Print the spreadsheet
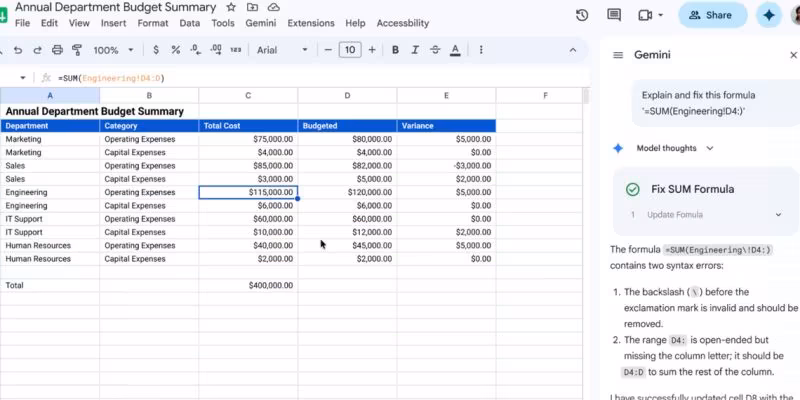Image resolution: width=800 pixels, height=400 pixels. (x=57, y=50)
